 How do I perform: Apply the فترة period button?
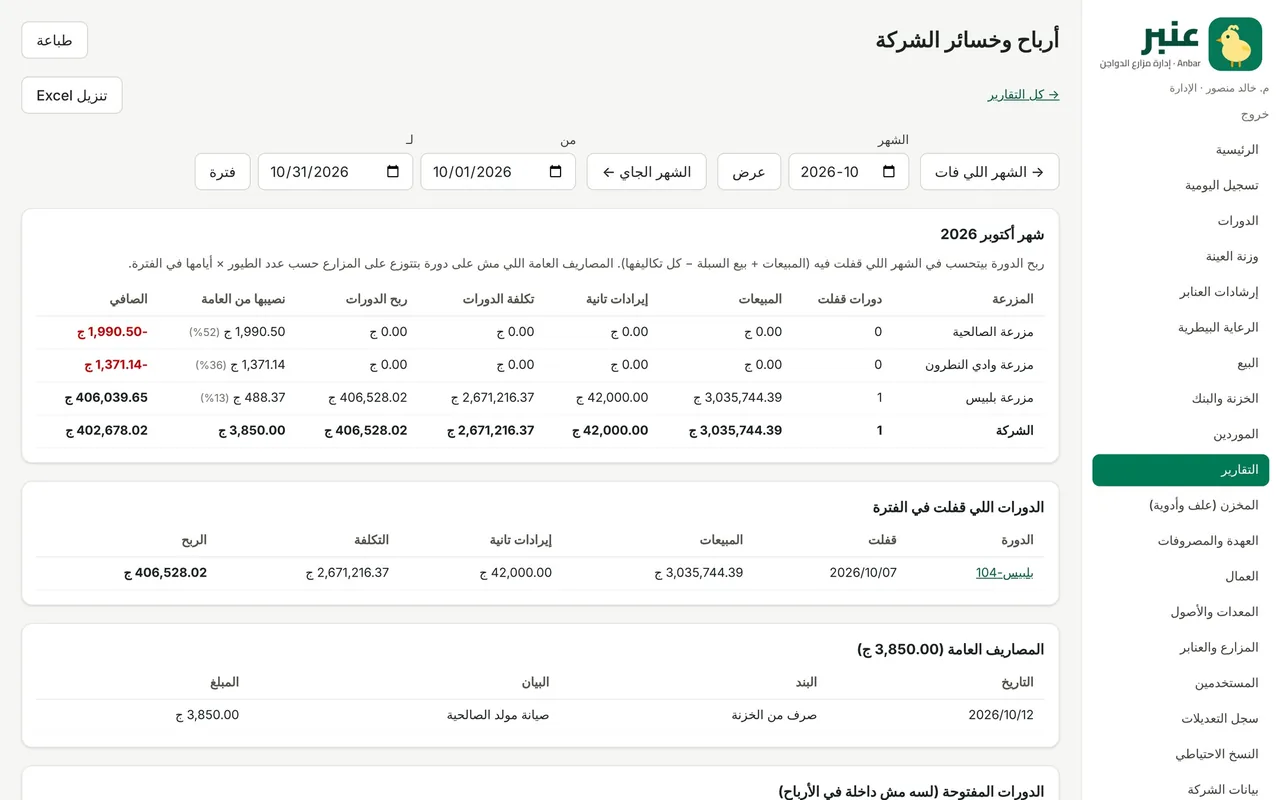(222, 172)
